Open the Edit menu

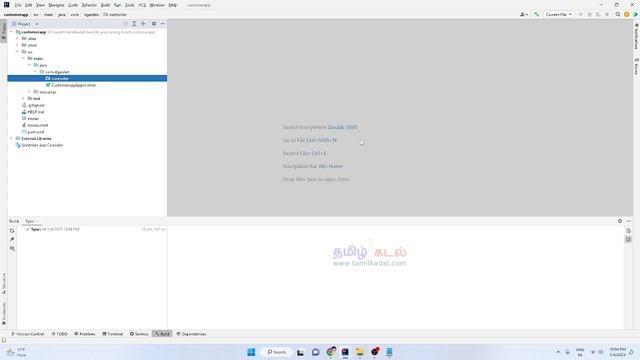28,5
